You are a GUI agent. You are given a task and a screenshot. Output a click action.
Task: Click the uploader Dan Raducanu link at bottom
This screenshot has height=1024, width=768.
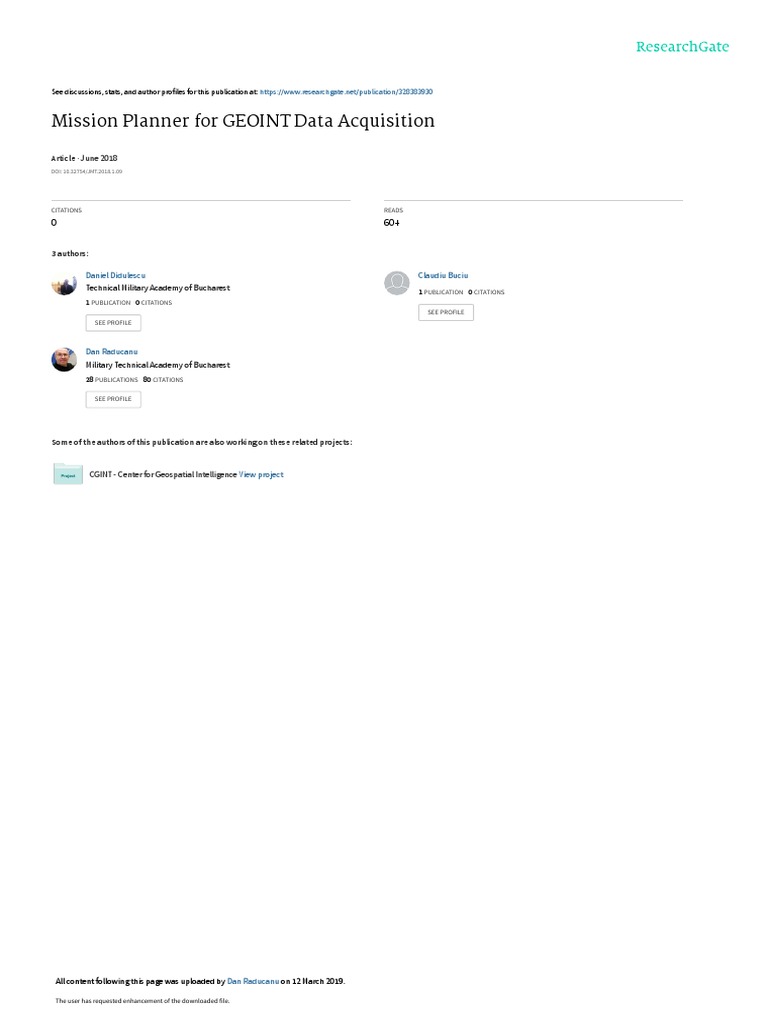click(253, 981)
